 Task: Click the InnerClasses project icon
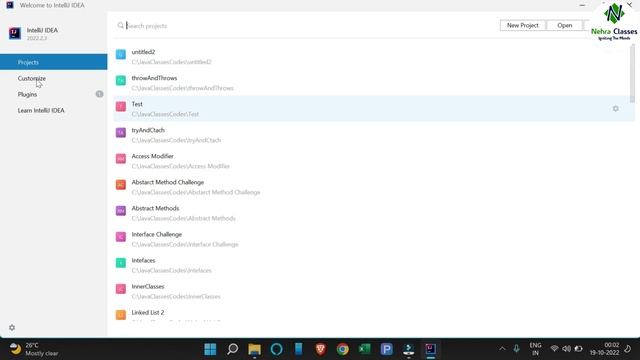tap(121, 289)
